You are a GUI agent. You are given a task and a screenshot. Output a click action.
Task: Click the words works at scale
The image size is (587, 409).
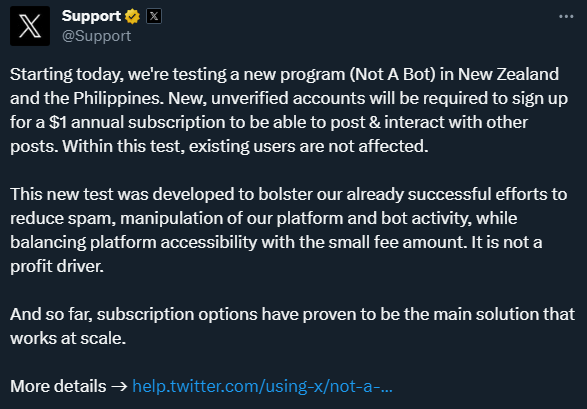point(68,338)
